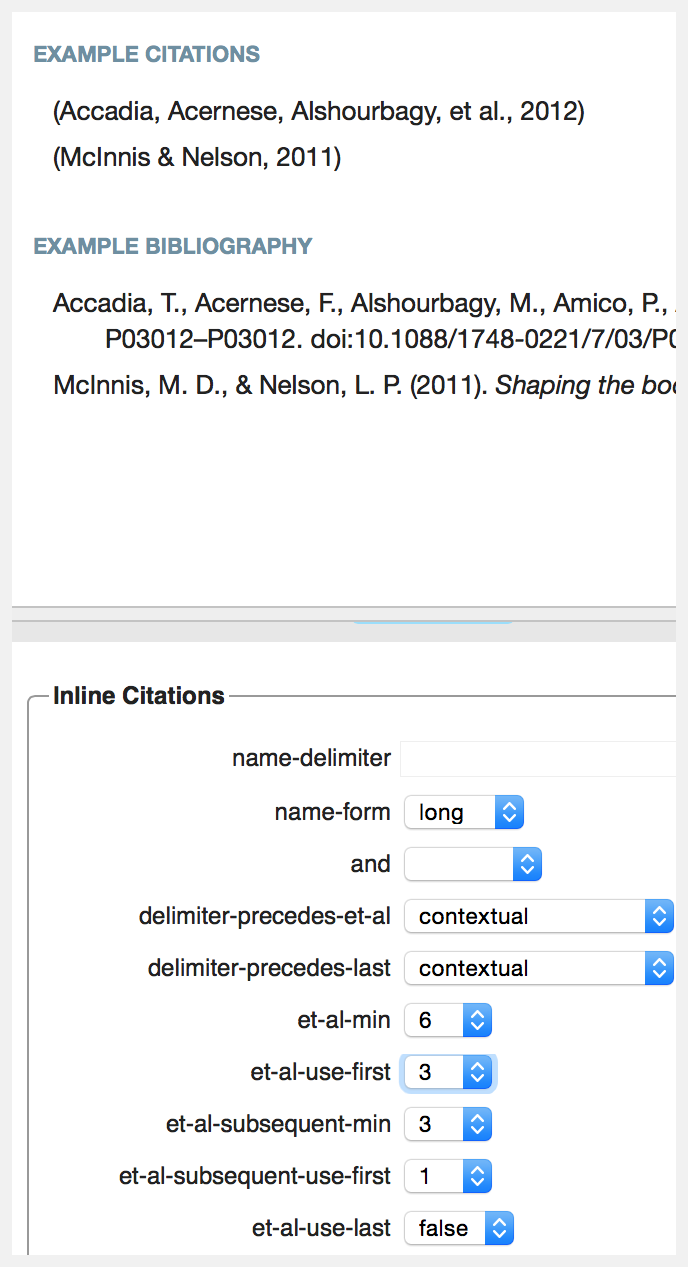
Task: Click the pane divider handle between preview and settings
Action: pos(432,622)
